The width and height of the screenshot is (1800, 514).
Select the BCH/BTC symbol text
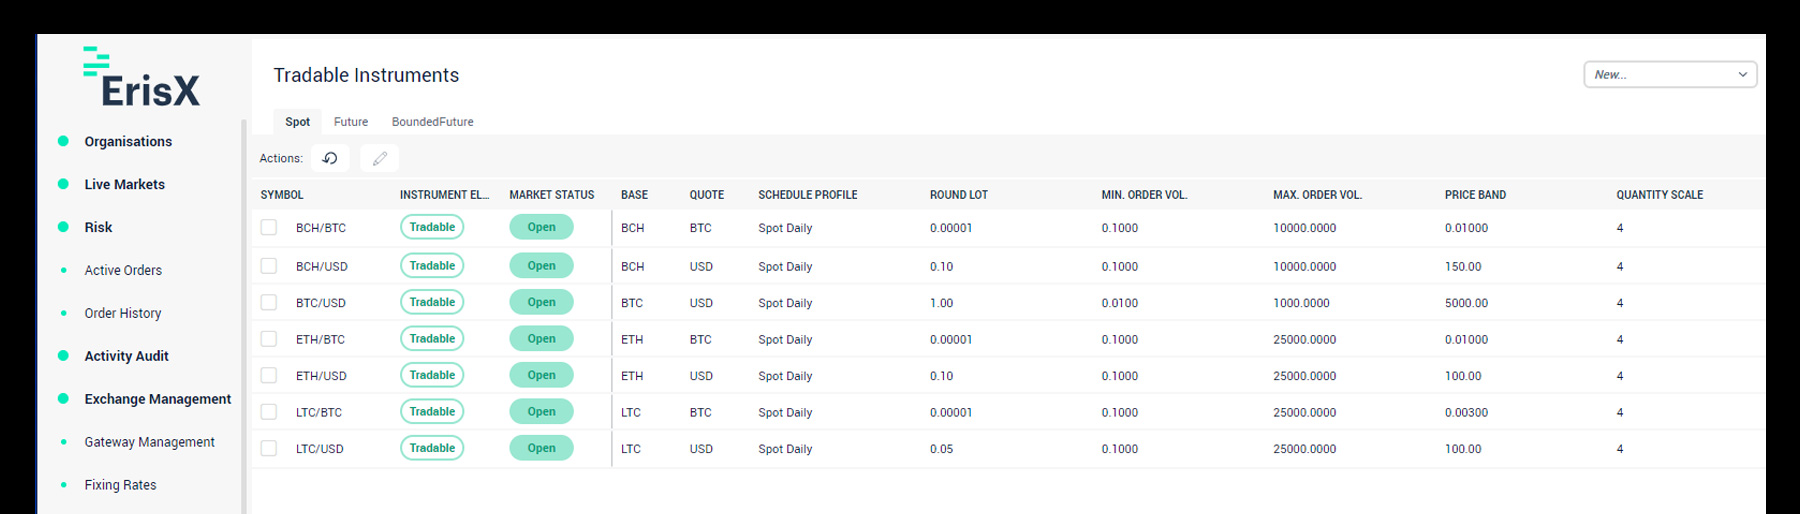click(x=321, y=228)
